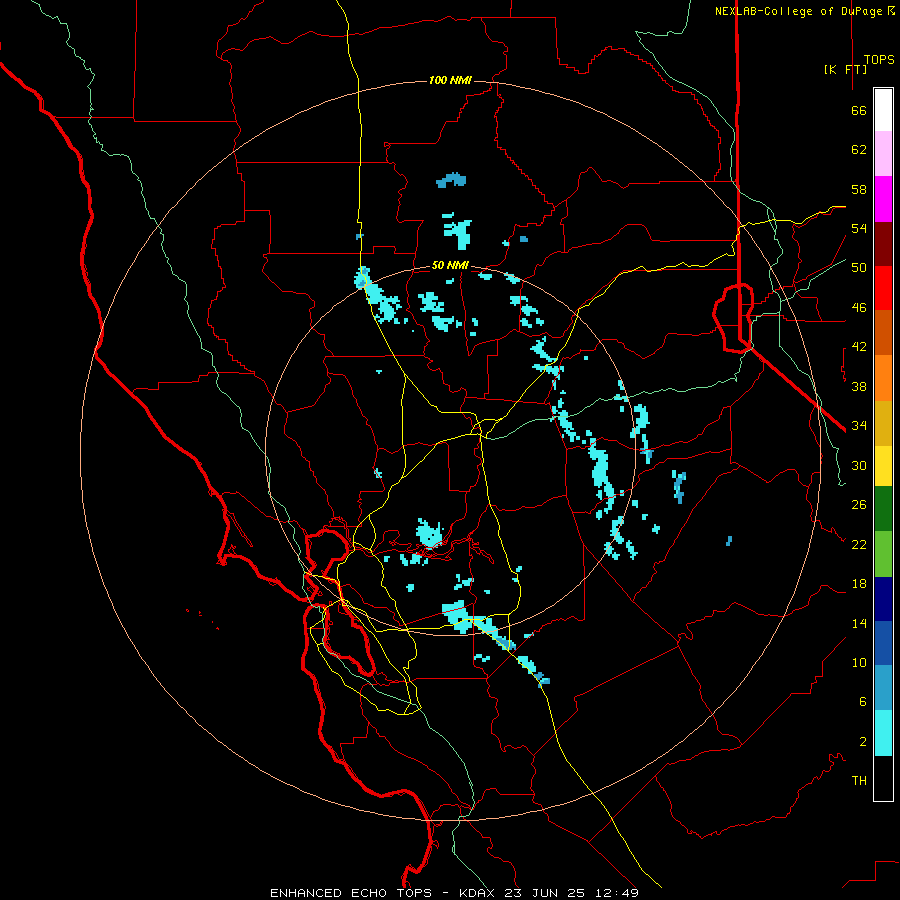Select the light blue legend swatch
The image size is (900, 900).
point(883,688)
